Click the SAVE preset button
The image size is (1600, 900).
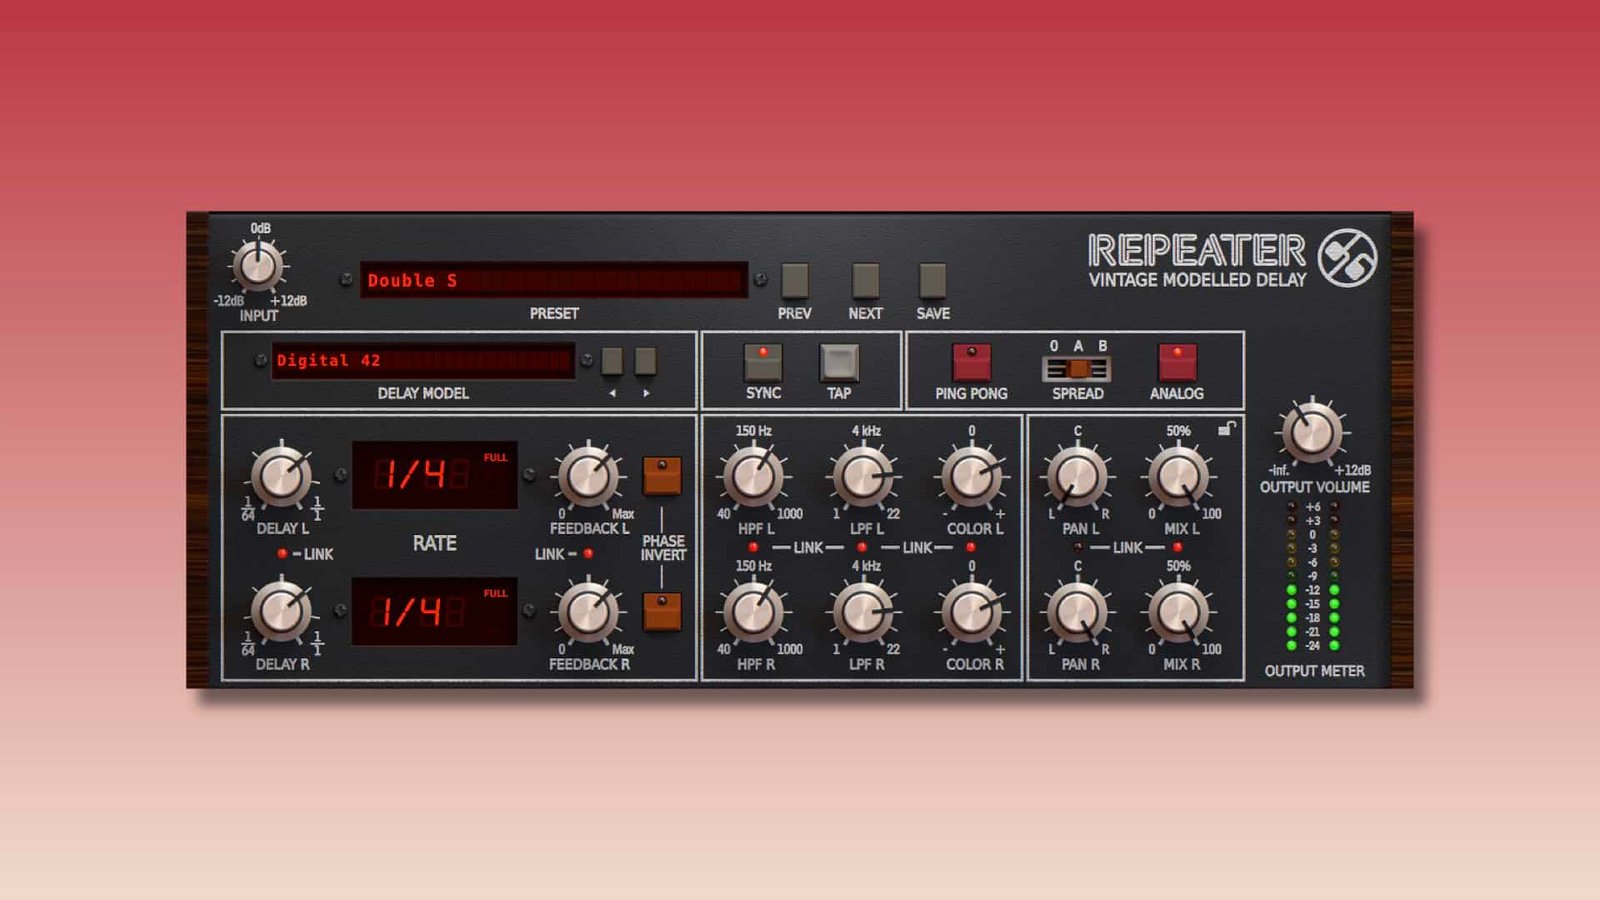[932, 281]
